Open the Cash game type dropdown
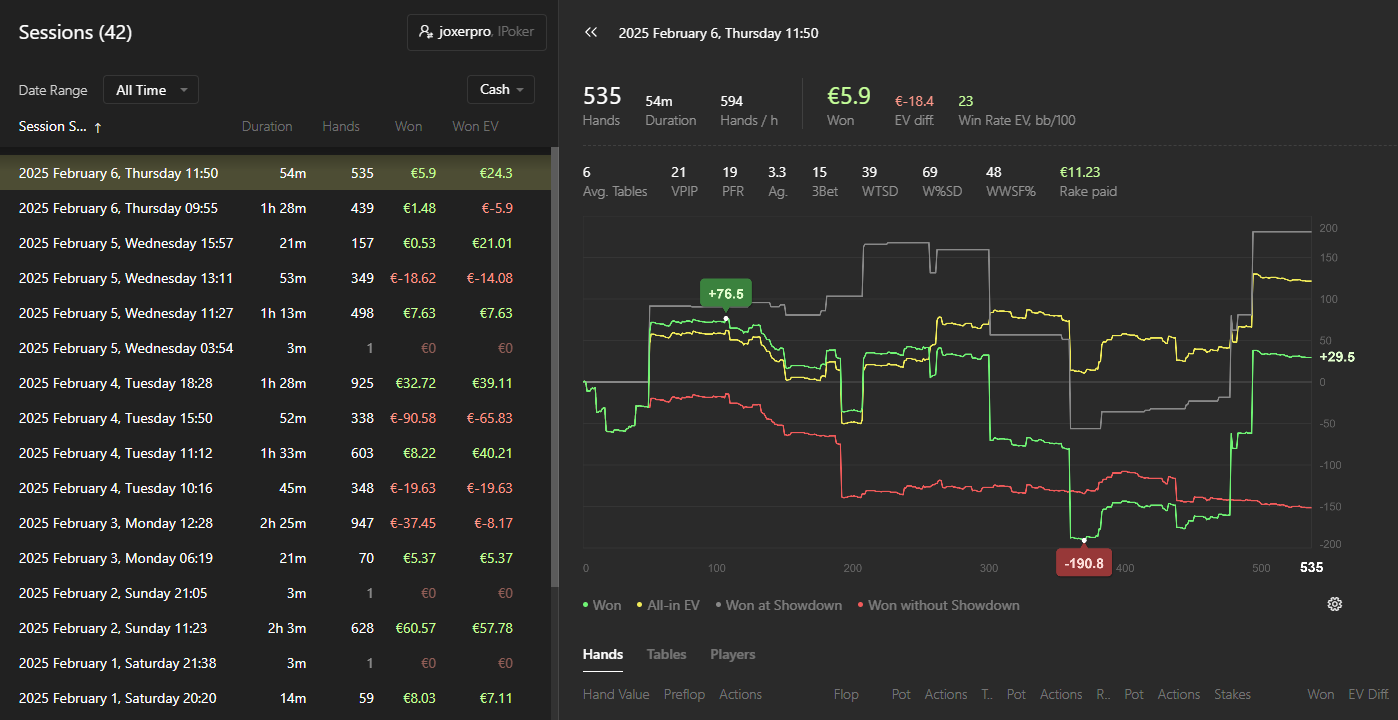The height and width of the screenshot is (720, 1398). pyautogui.click(x=501, y=89)
